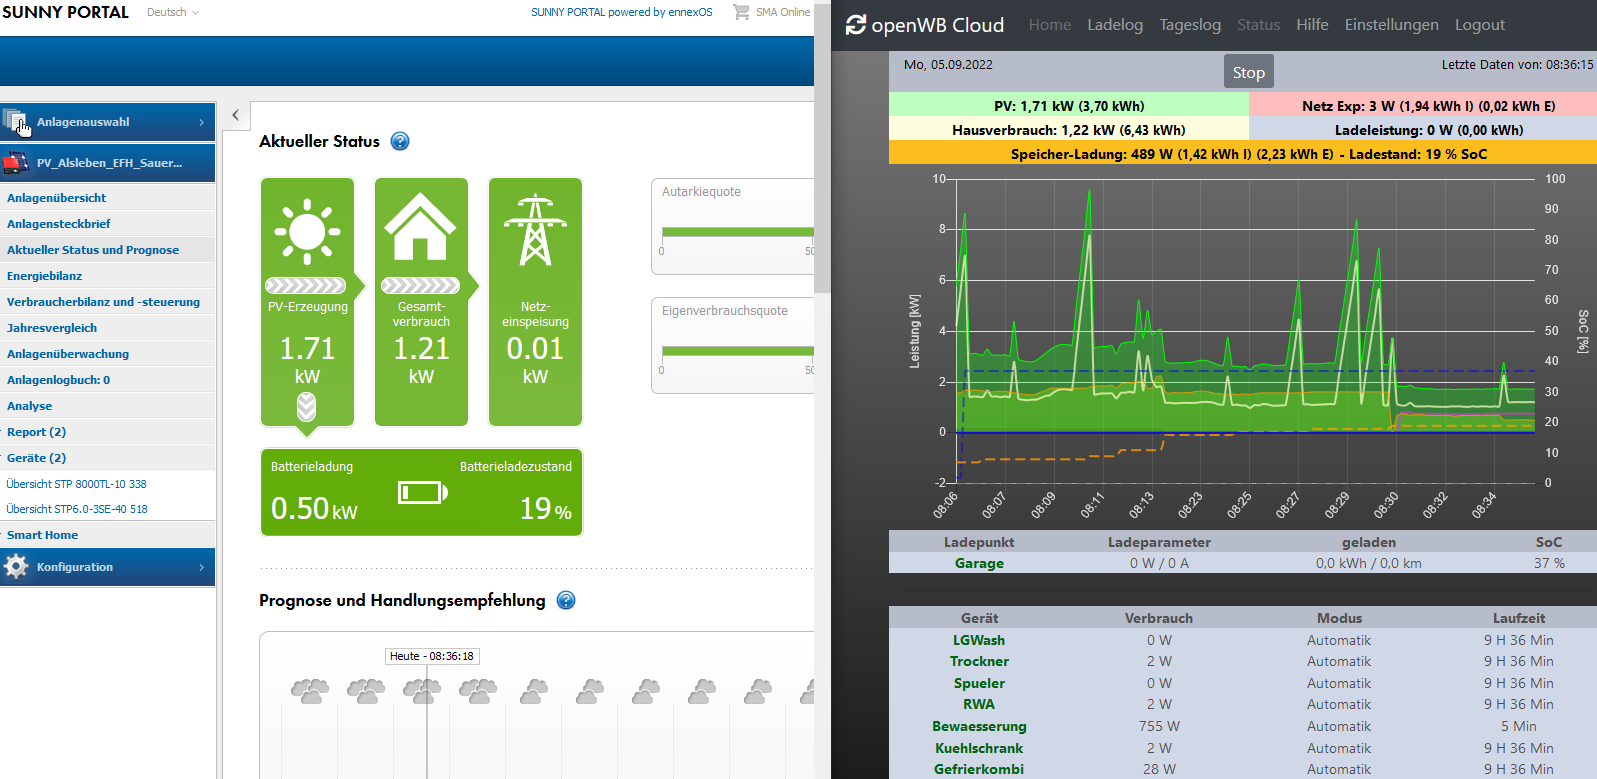Open the Garage Ladepunkt link
This screenshot has width=1597, height=779.
point(979,563)
